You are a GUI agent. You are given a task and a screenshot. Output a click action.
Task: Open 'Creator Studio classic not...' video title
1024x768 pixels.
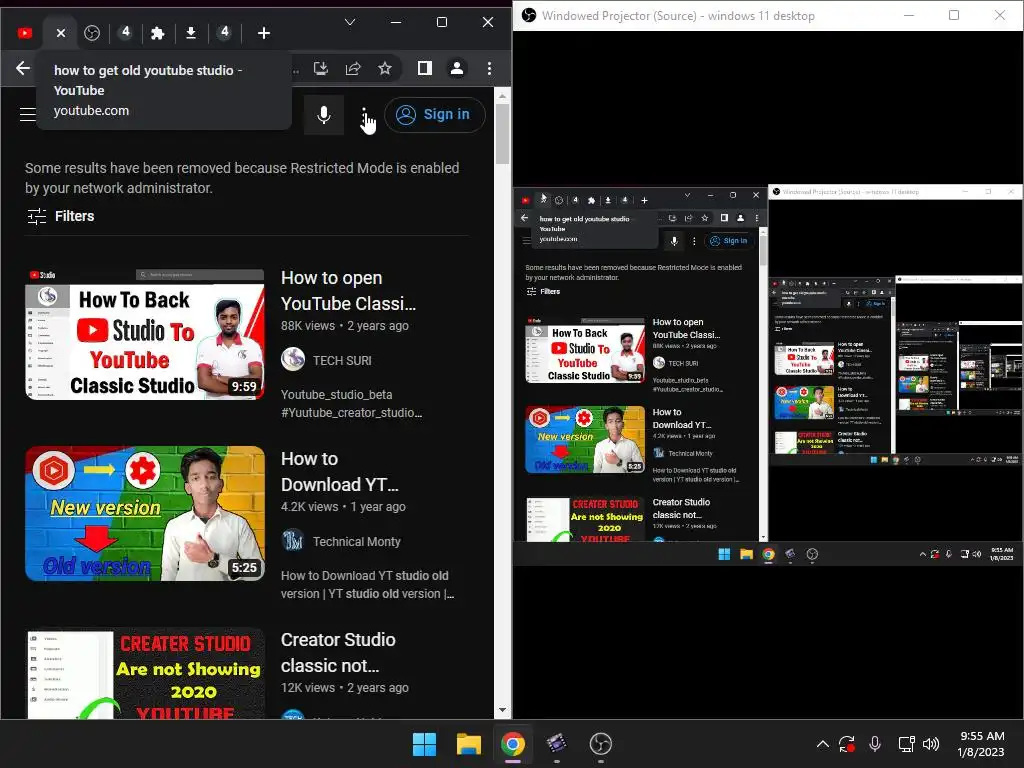[338, 652]
